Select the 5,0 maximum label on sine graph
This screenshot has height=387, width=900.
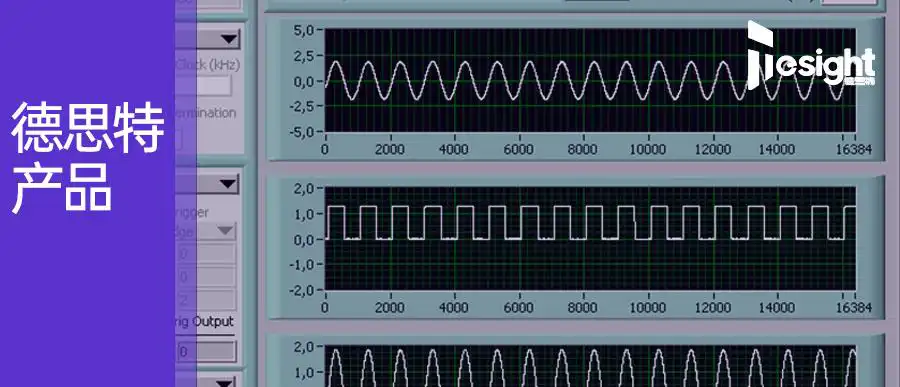click(304, 30)
